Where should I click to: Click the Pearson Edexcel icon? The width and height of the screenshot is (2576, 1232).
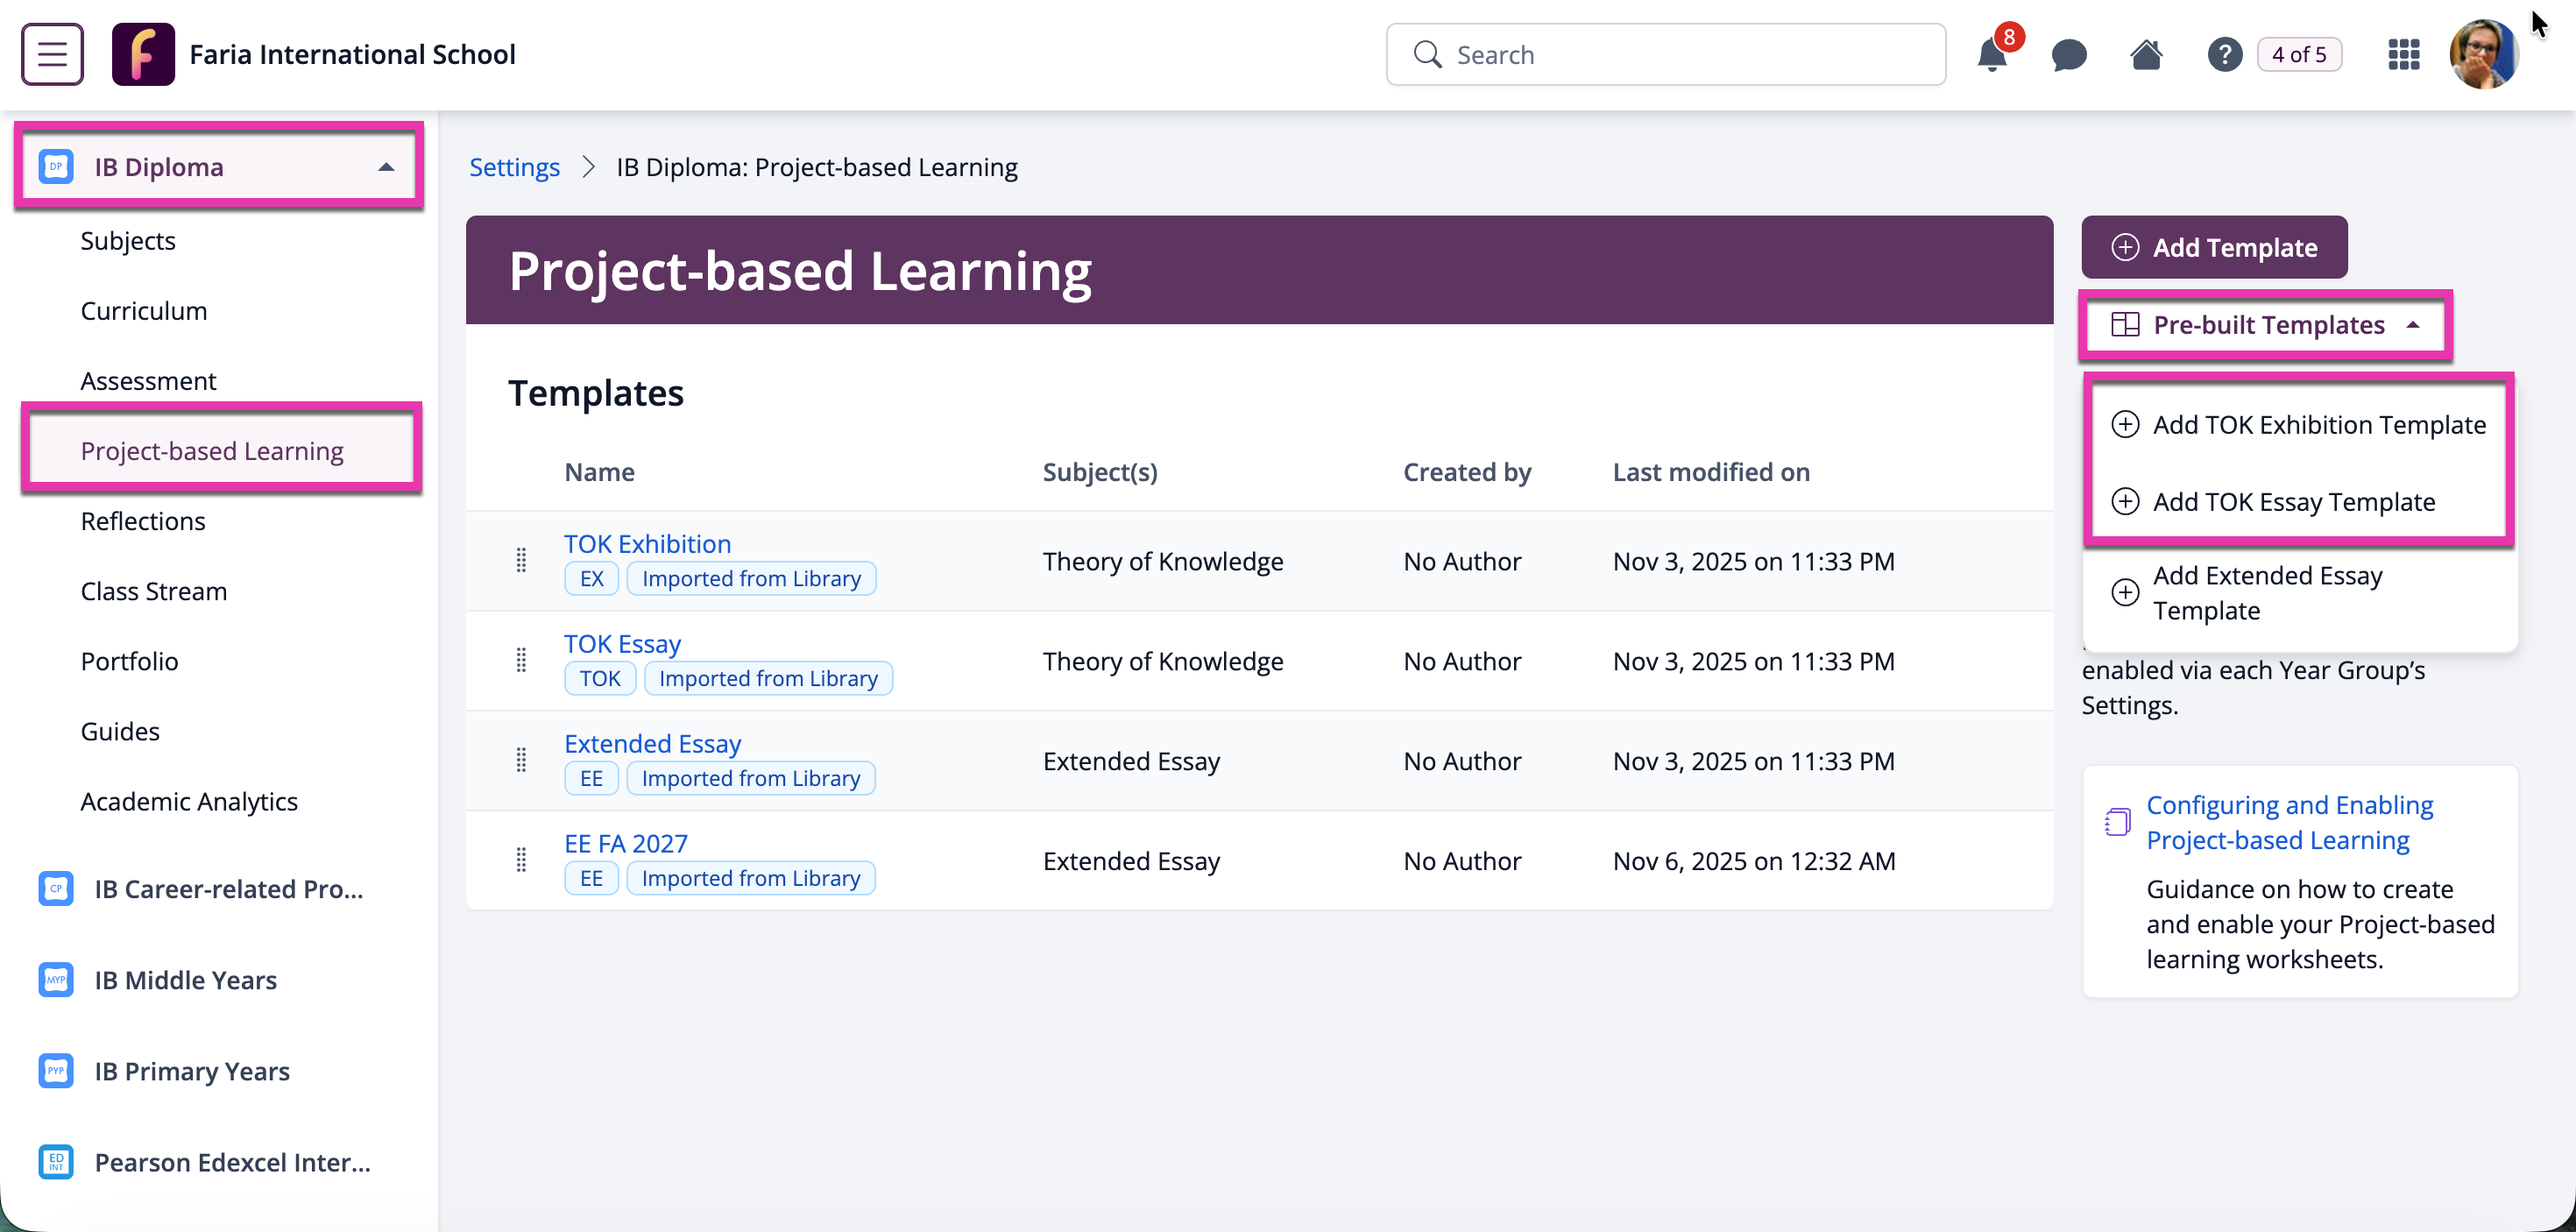pos(56,1161)
